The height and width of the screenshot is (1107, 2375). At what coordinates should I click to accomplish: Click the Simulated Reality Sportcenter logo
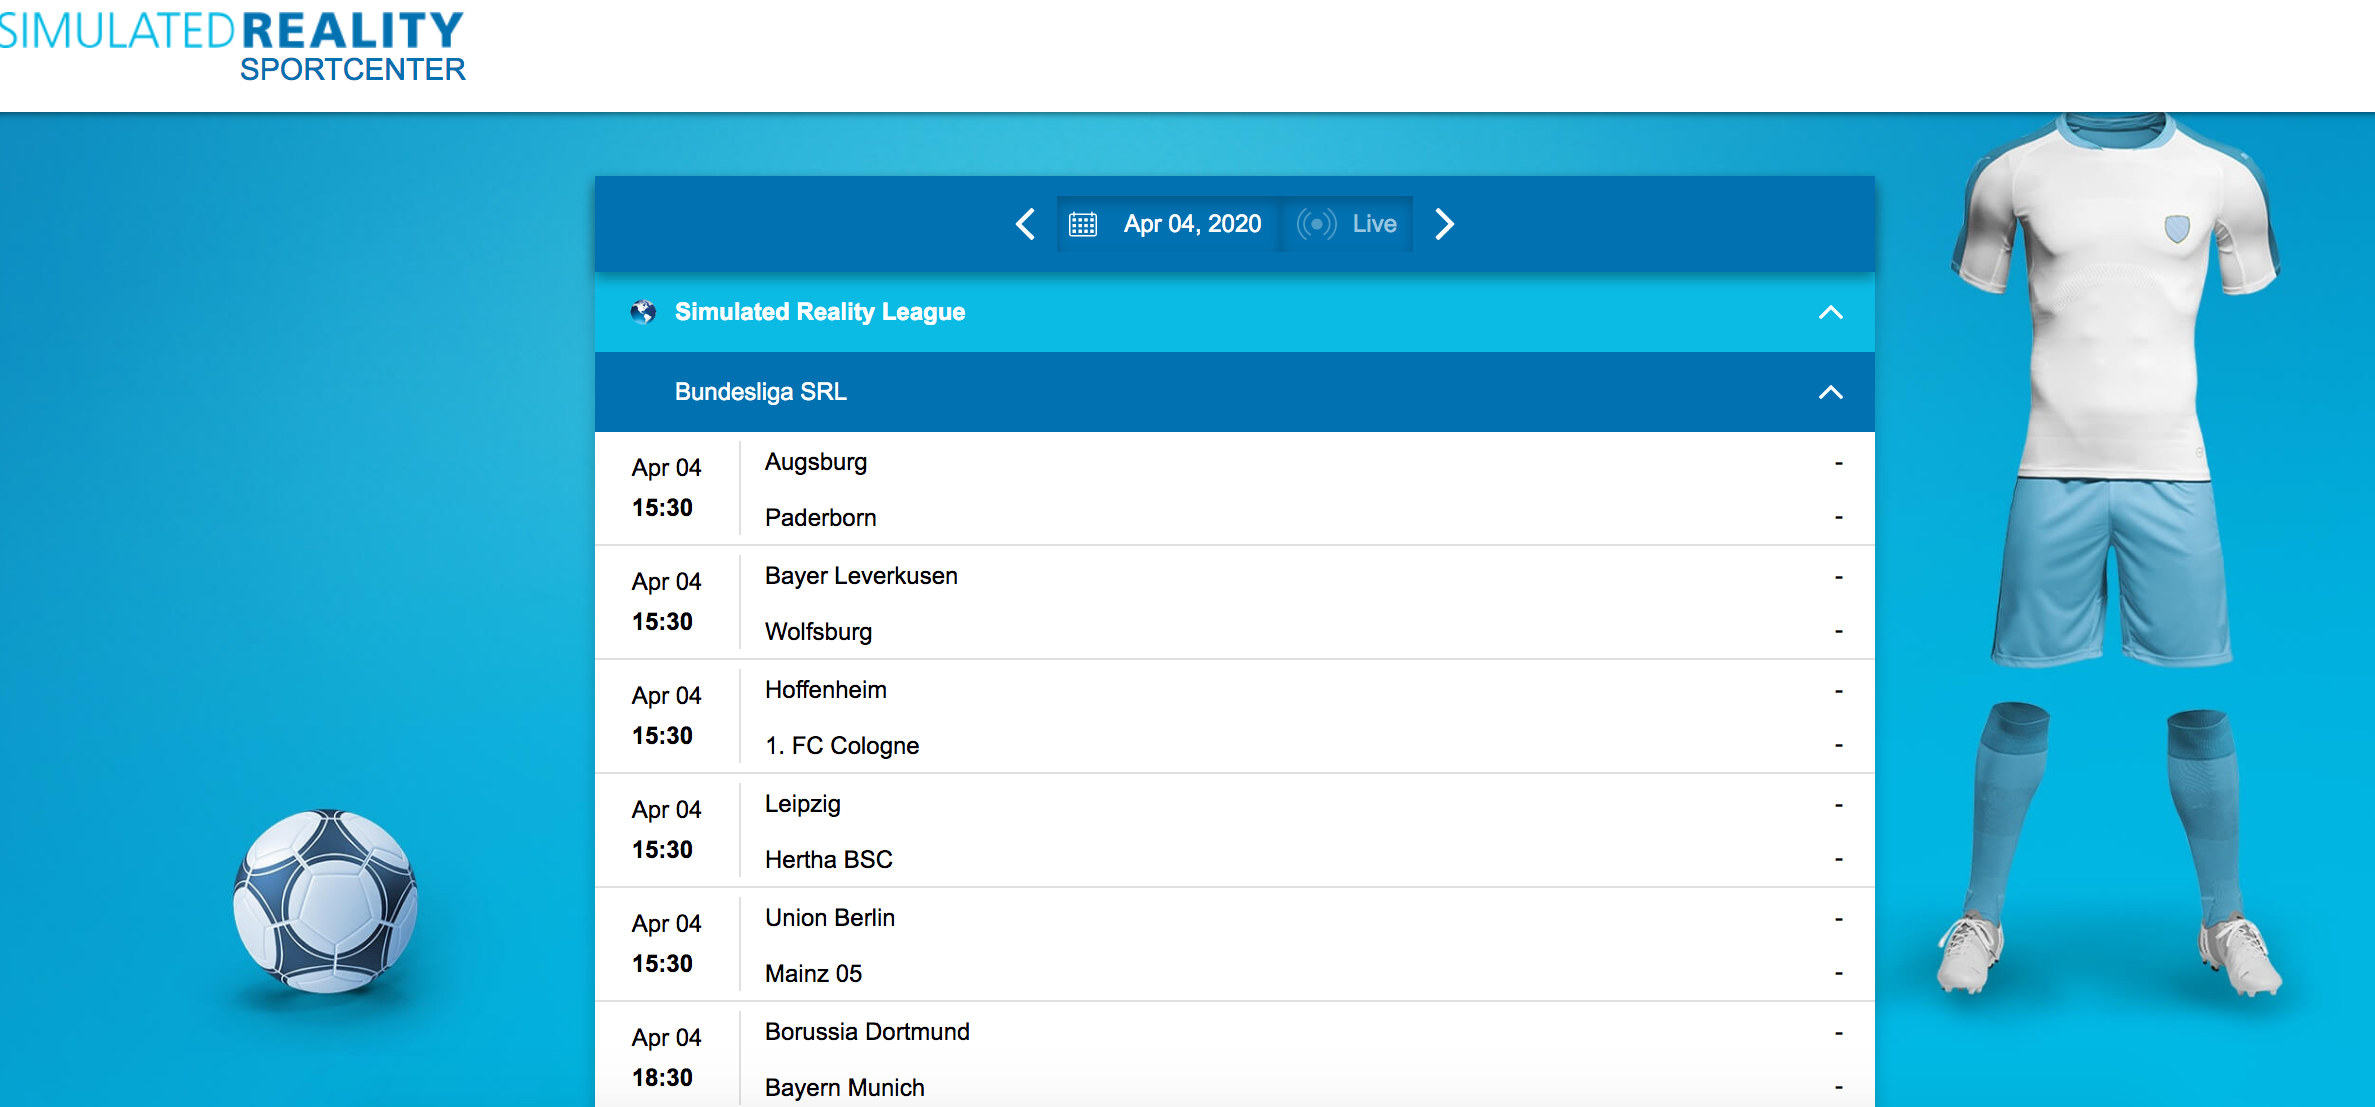click(233, 46)
